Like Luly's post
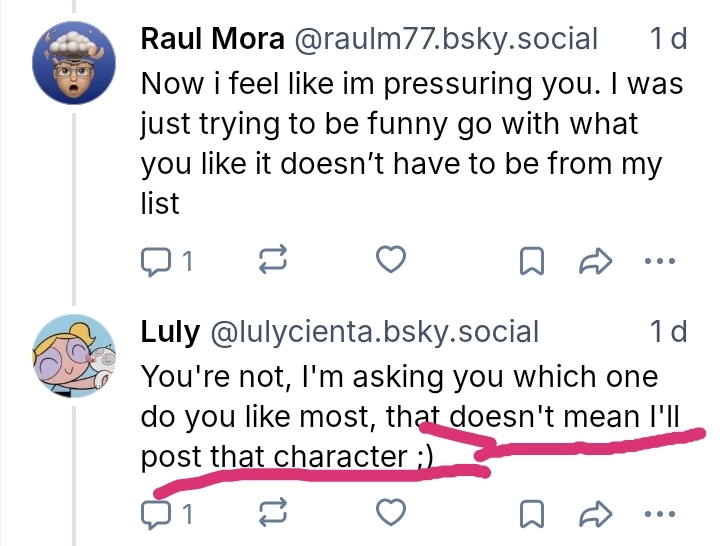 point(390,515)
